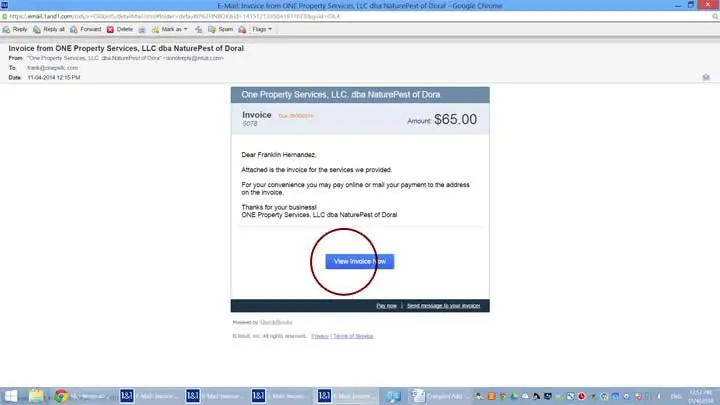
Task: Open the Pay now link
Action: [x=386, y=306]
